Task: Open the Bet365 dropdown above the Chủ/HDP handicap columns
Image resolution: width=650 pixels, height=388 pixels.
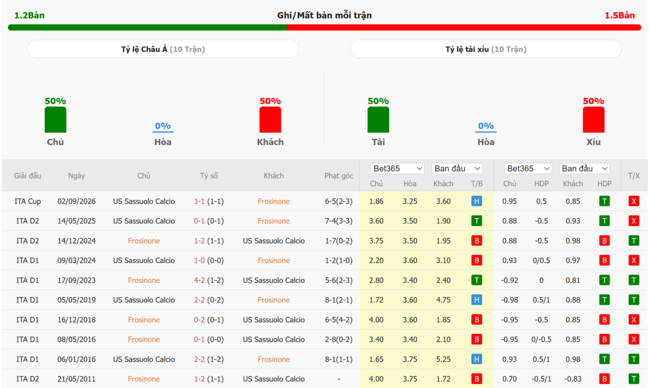Action: click(x=527, y=169)
